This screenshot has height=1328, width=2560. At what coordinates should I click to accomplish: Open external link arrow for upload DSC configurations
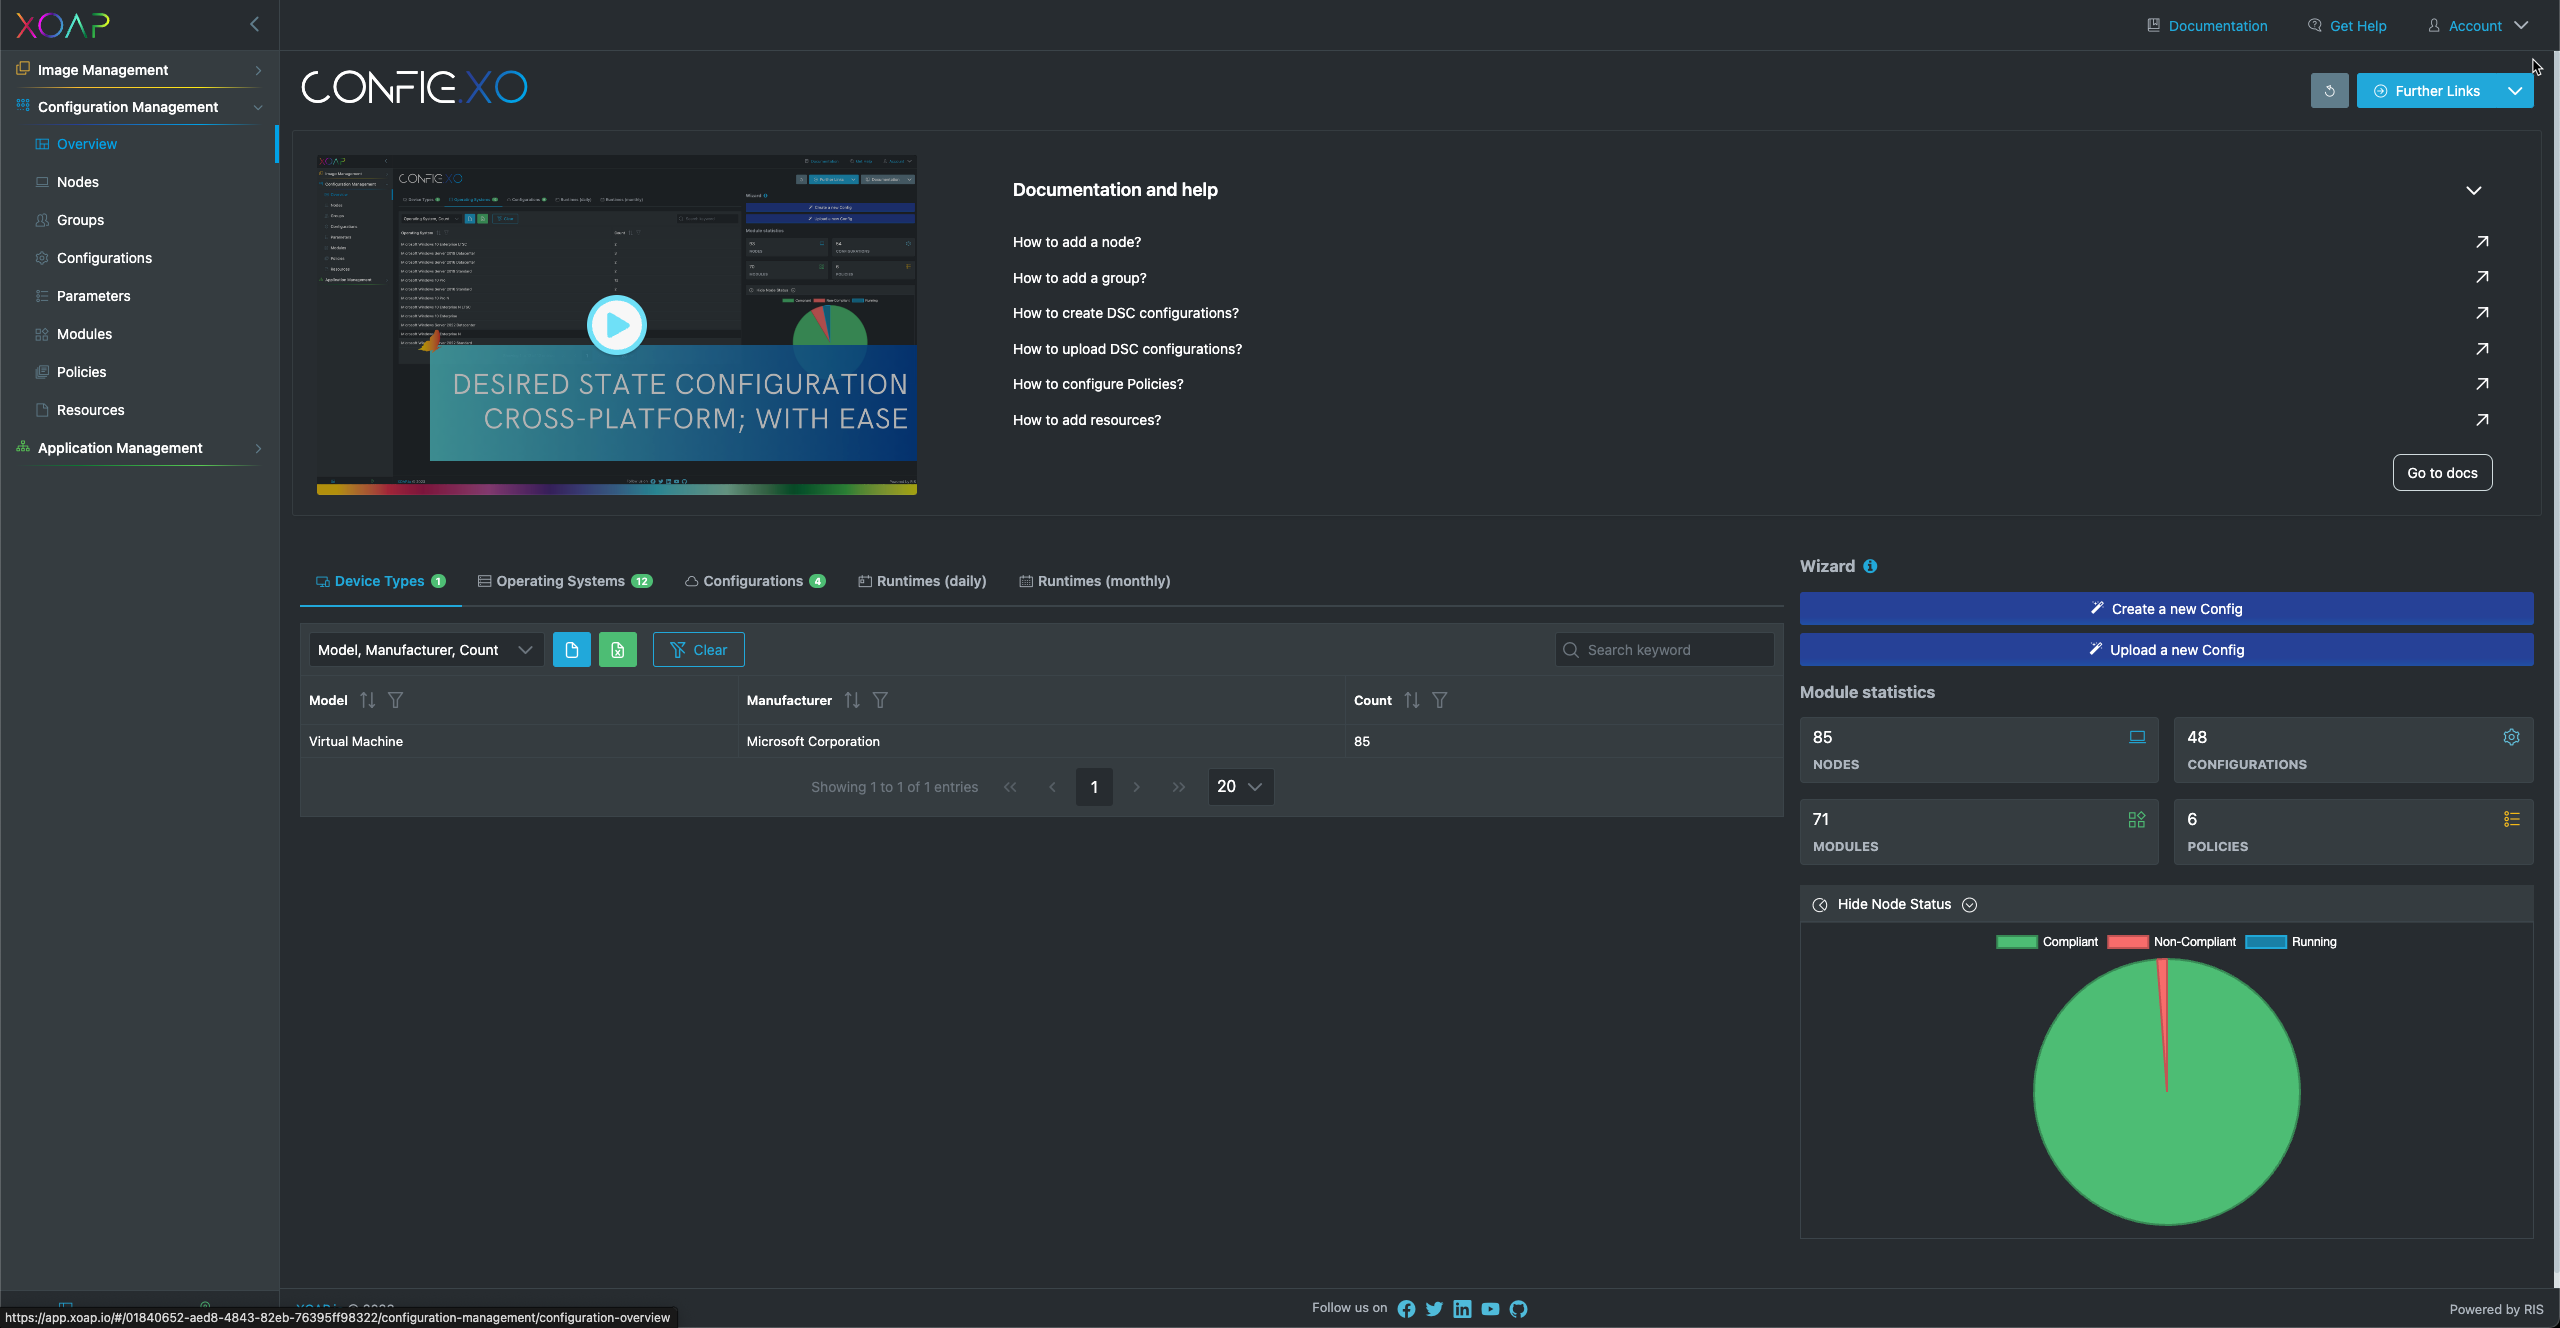(x=2481, y=349)
